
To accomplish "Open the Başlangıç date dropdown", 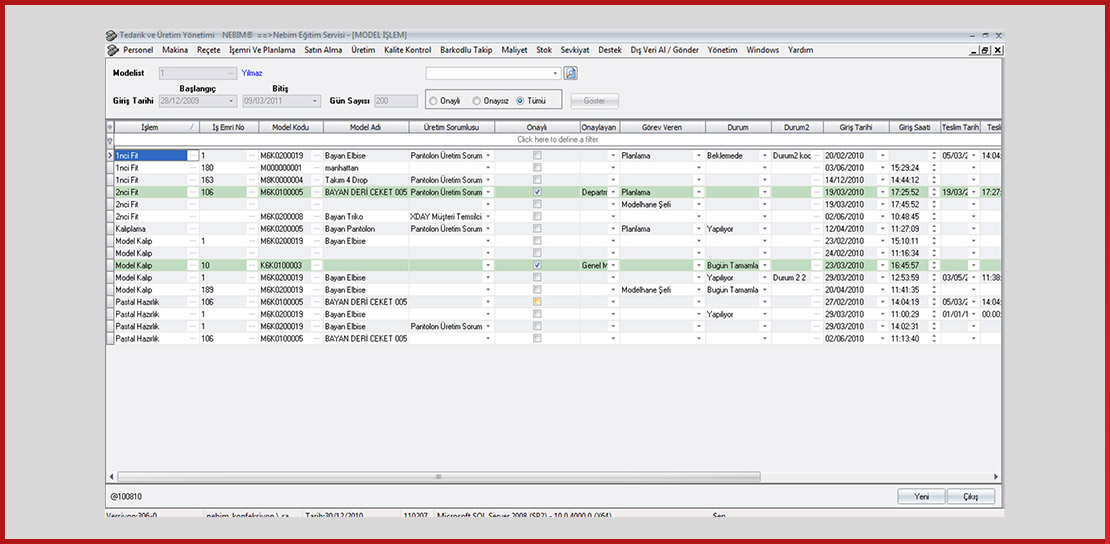I will pos(232,101).
